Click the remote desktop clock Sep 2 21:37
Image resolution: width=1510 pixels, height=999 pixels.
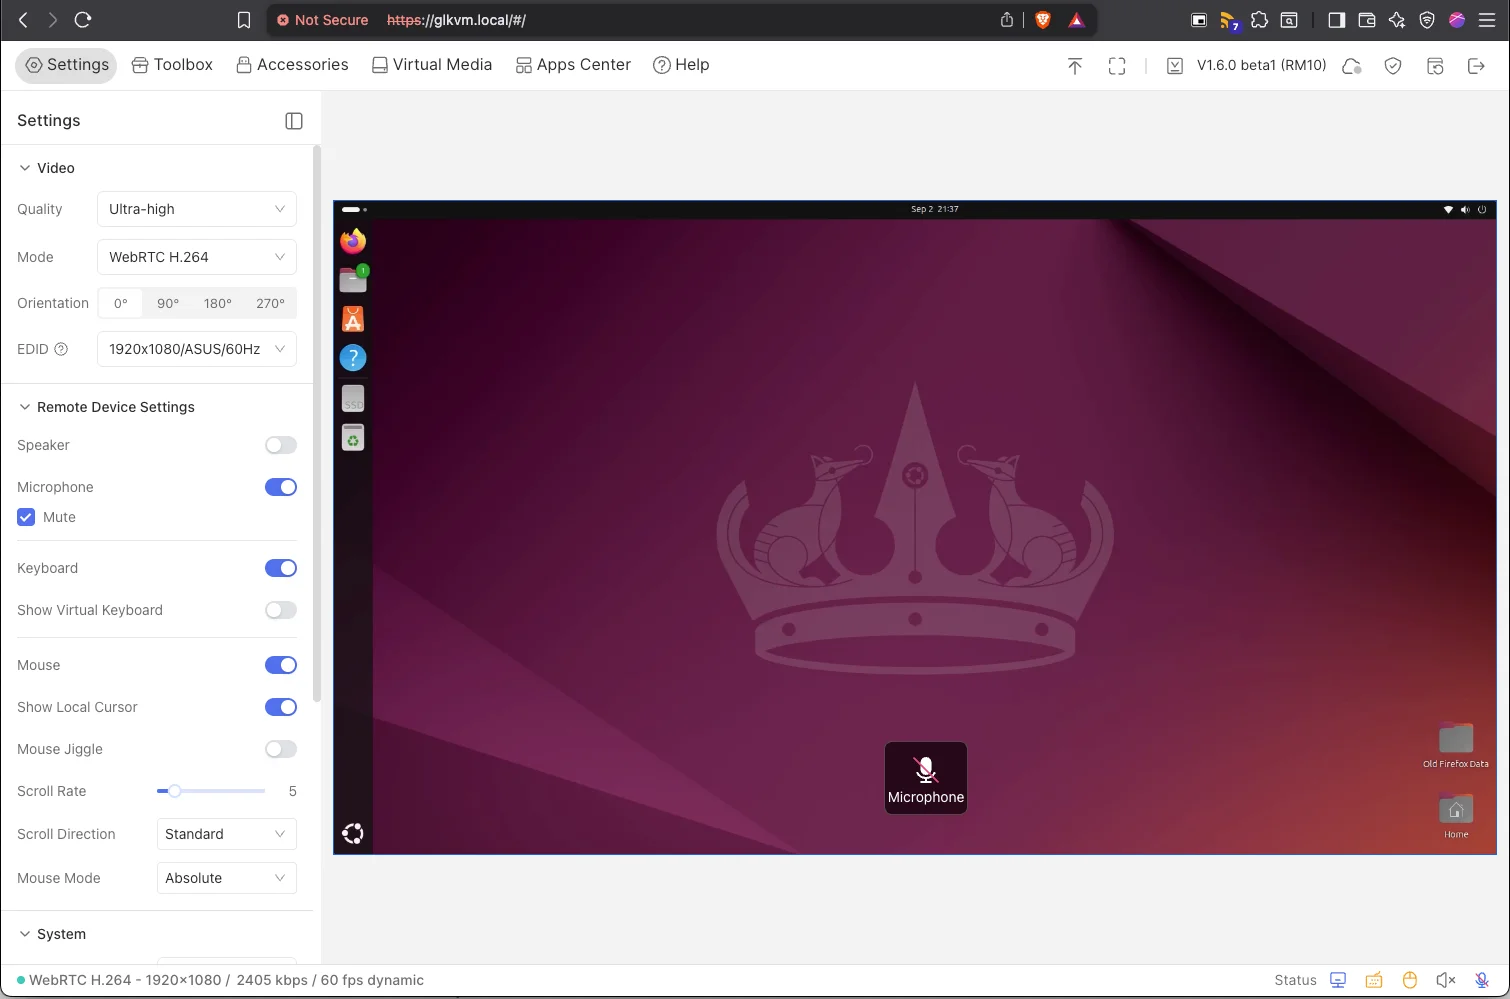[934, 209]
